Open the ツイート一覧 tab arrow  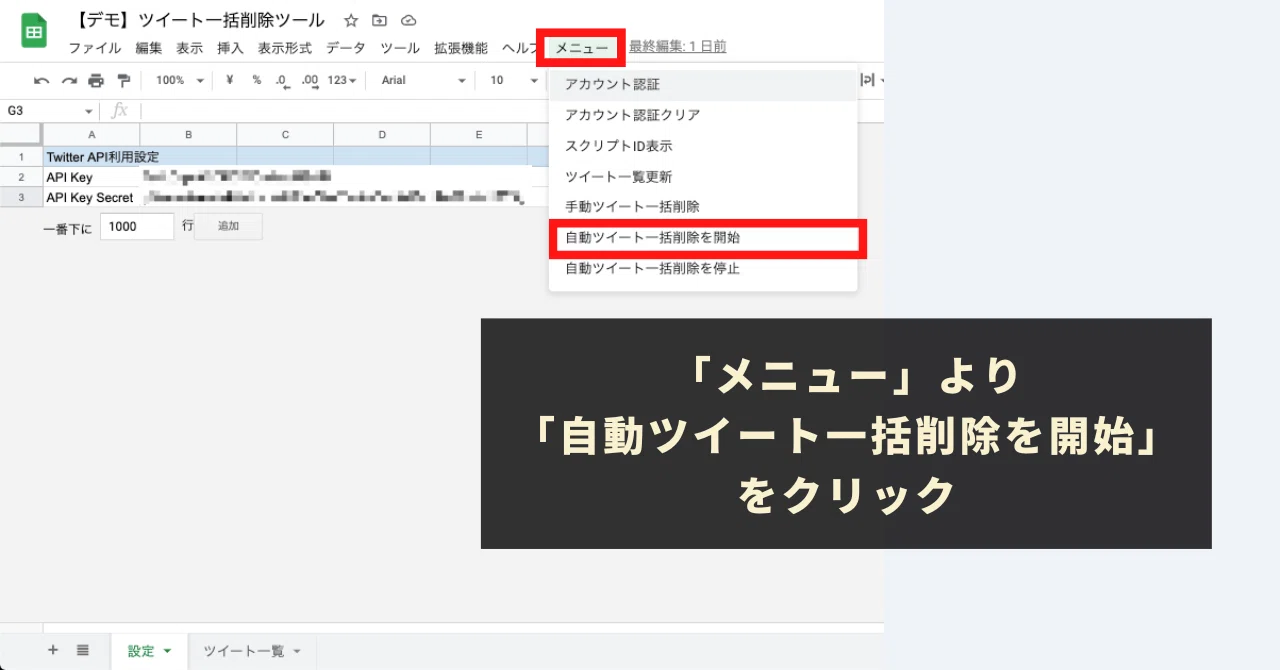coord(297,651)
